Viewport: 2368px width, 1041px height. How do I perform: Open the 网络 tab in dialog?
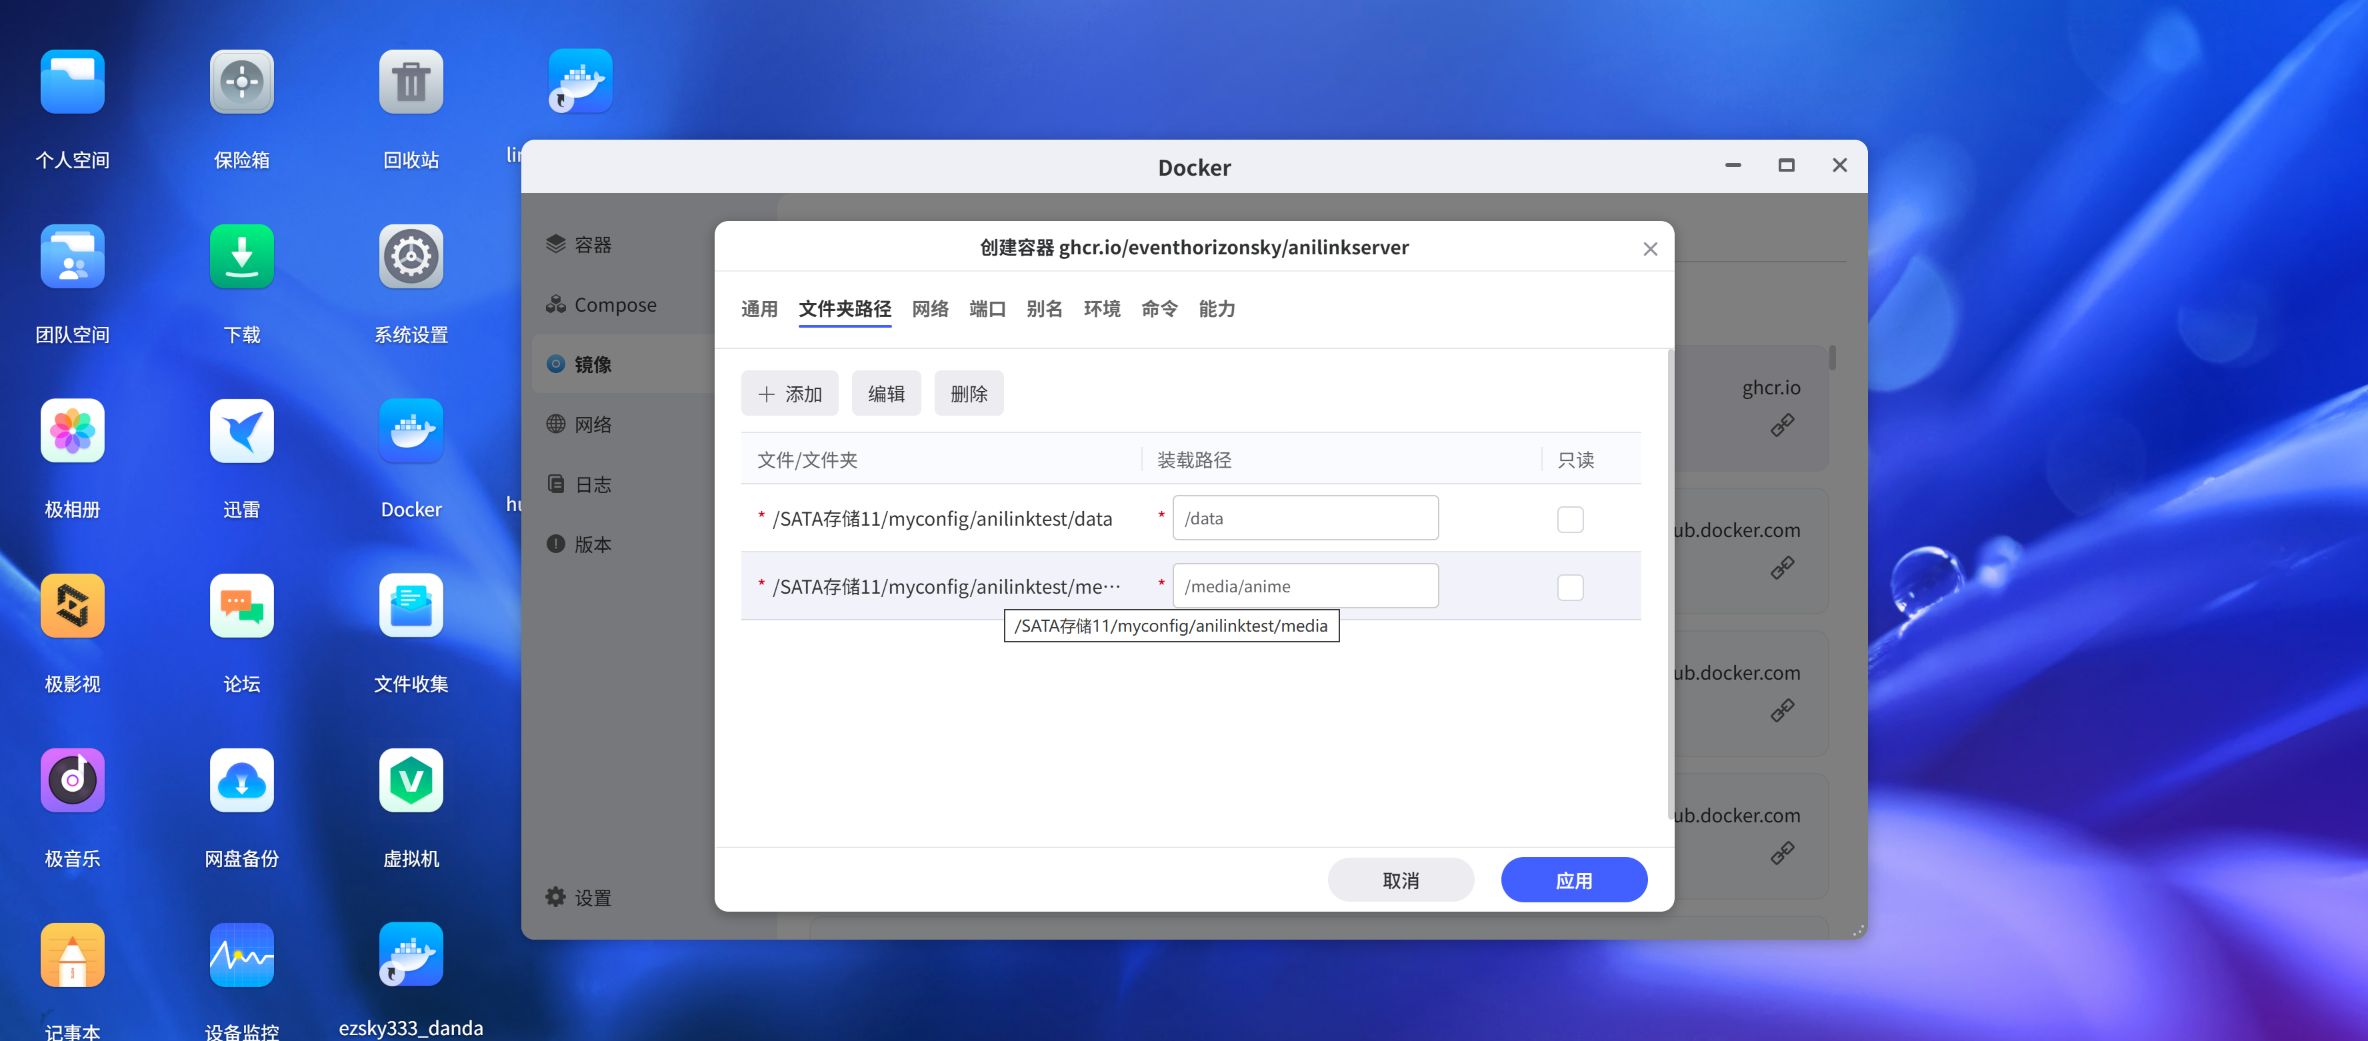pos(930,309)
